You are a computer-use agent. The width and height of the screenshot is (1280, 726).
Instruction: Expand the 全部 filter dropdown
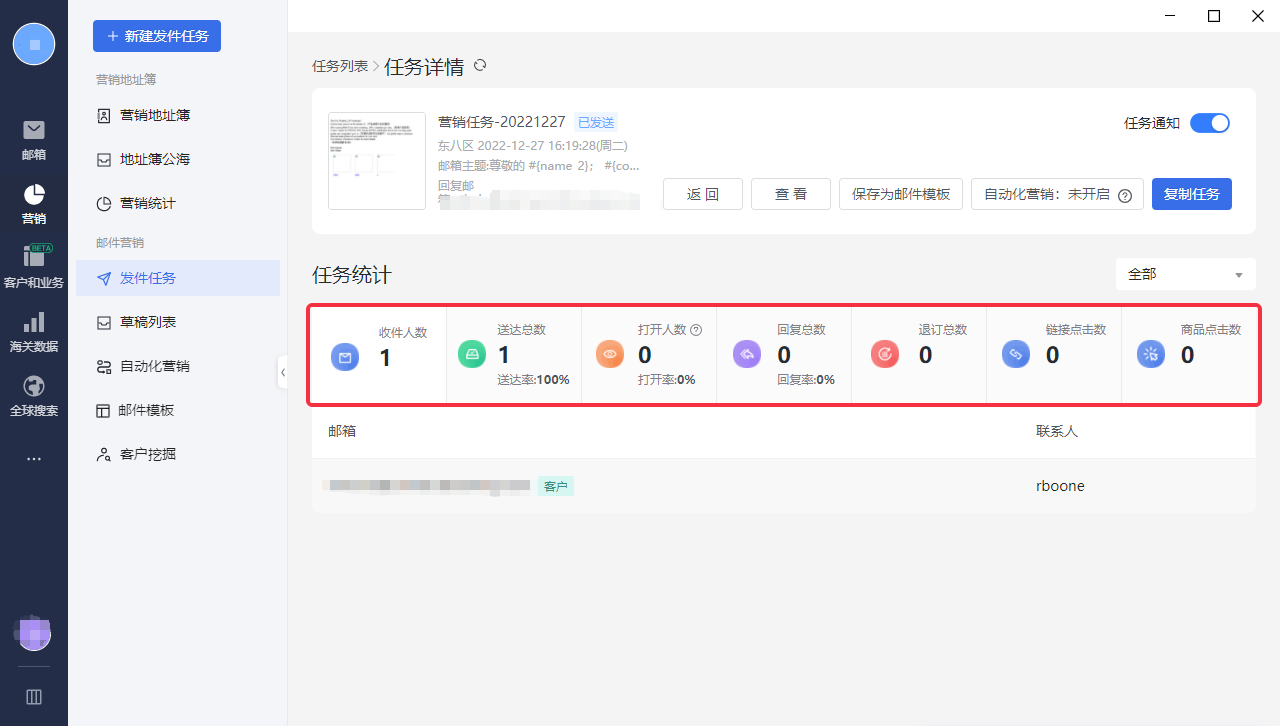1185,274
